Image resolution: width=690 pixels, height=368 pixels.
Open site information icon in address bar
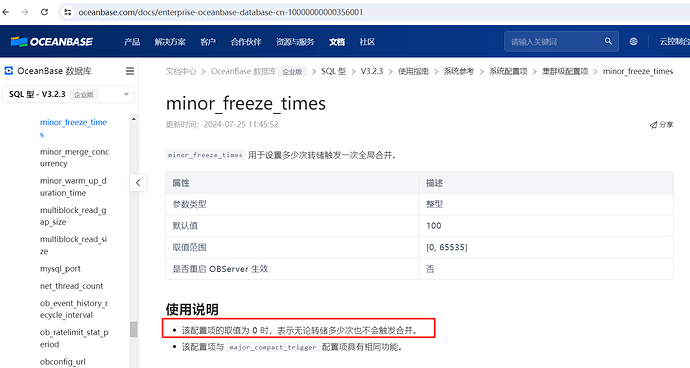67,12
